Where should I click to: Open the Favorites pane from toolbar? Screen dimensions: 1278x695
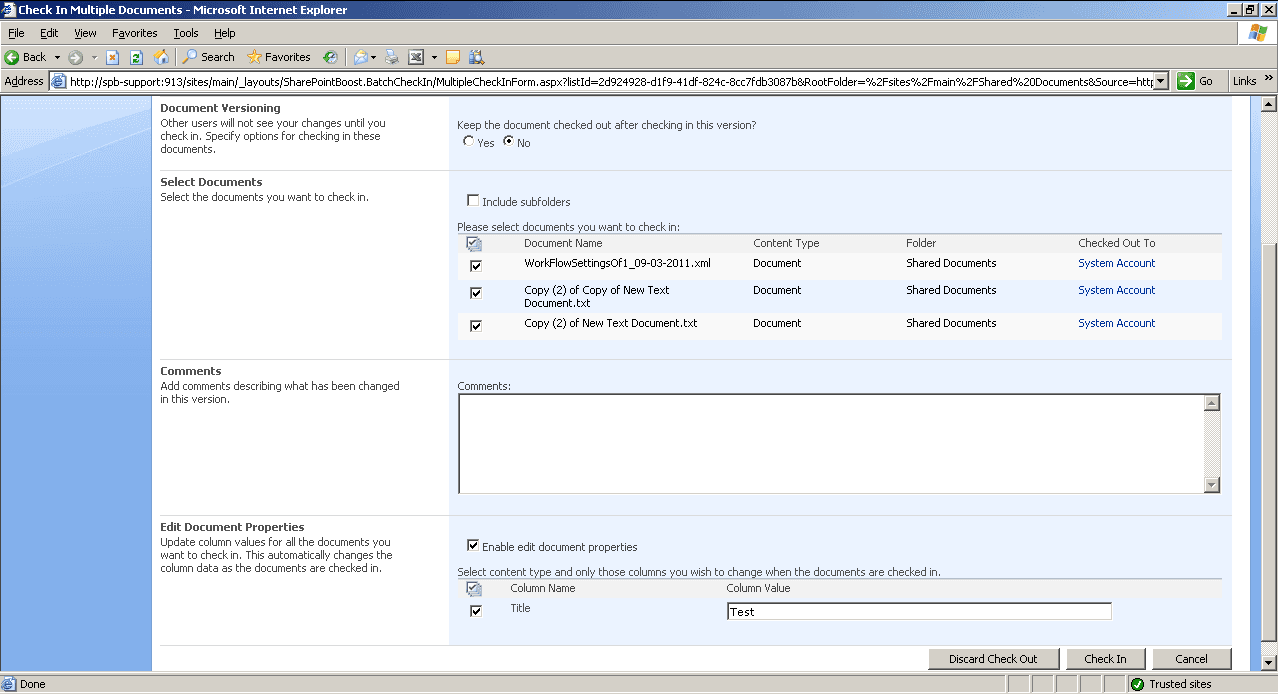[x=279, y=57]
